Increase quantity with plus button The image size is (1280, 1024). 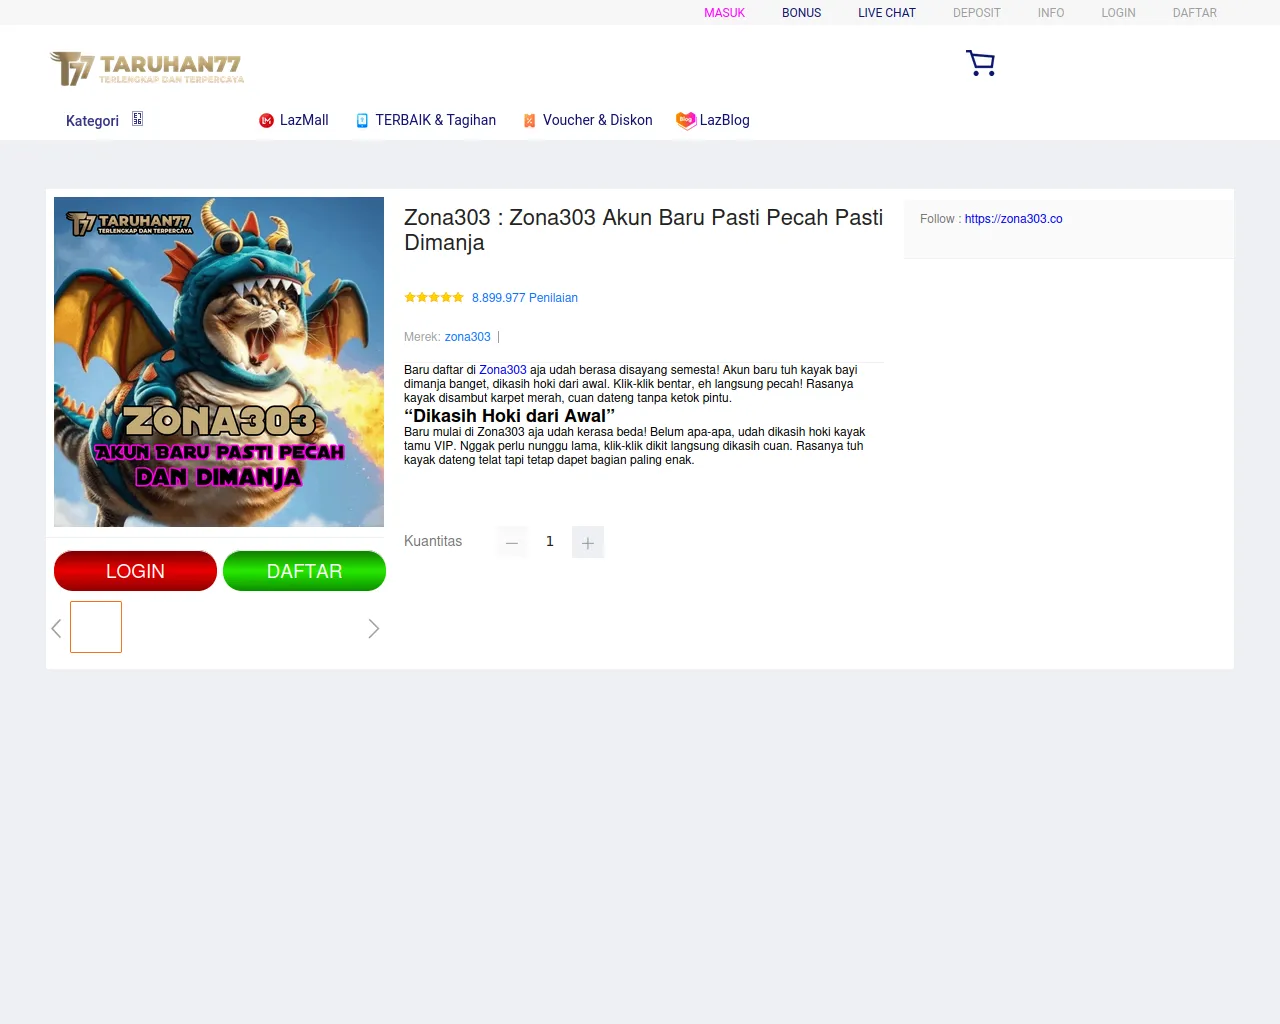(588, 542)
